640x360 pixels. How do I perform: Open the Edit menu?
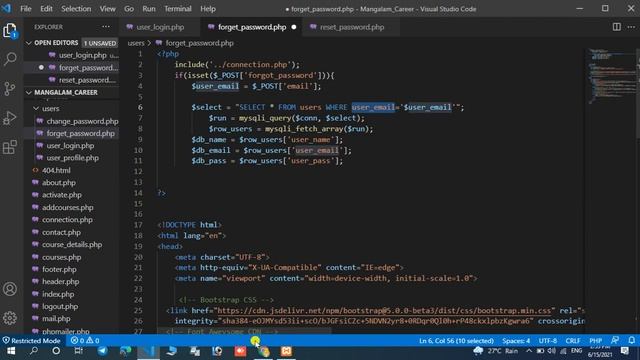click(46, 9)
